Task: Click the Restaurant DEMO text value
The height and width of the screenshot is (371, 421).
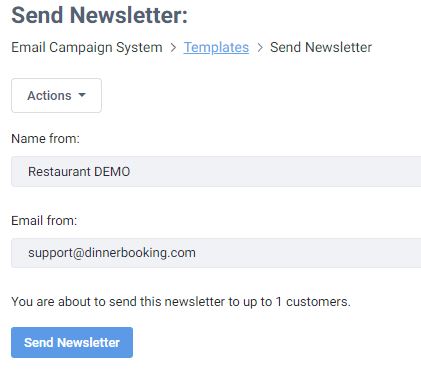Action: coord(79,172)
